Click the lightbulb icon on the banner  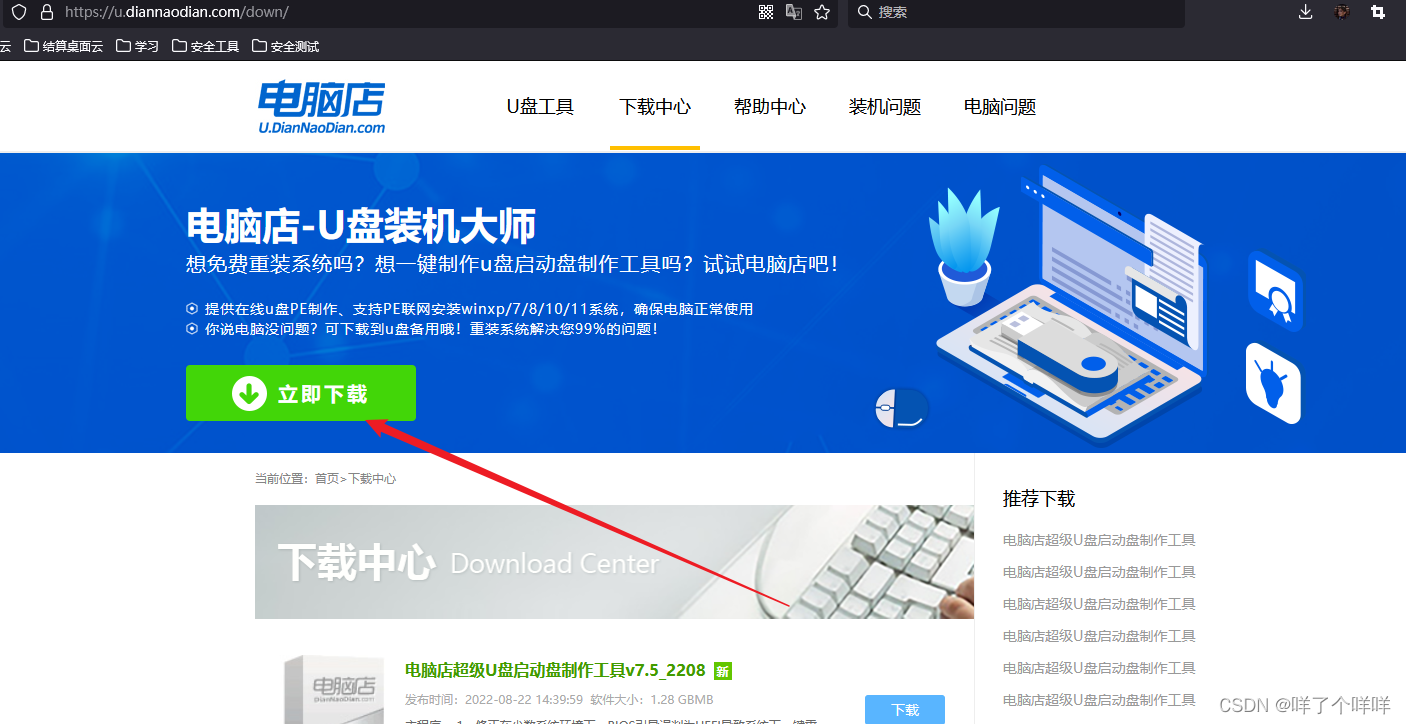coord(1273,383)
